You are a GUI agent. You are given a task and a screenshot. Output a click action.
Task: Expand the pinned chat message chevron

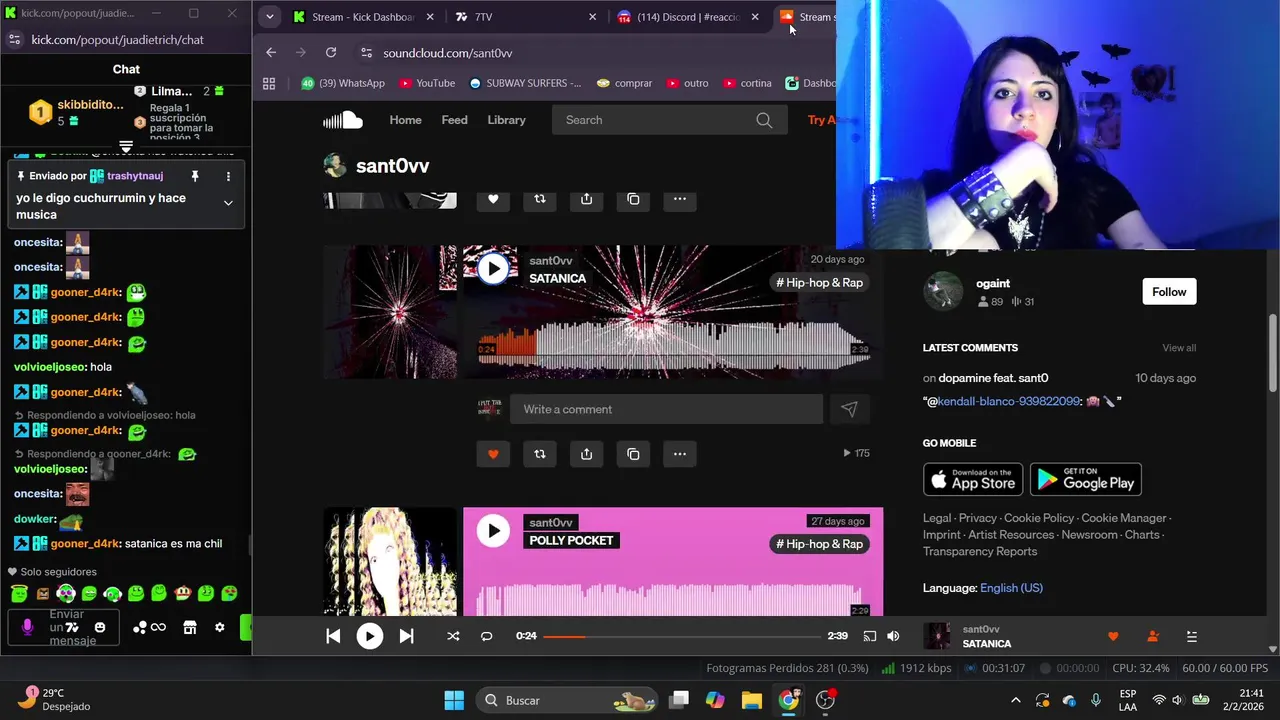coord(228,203)
